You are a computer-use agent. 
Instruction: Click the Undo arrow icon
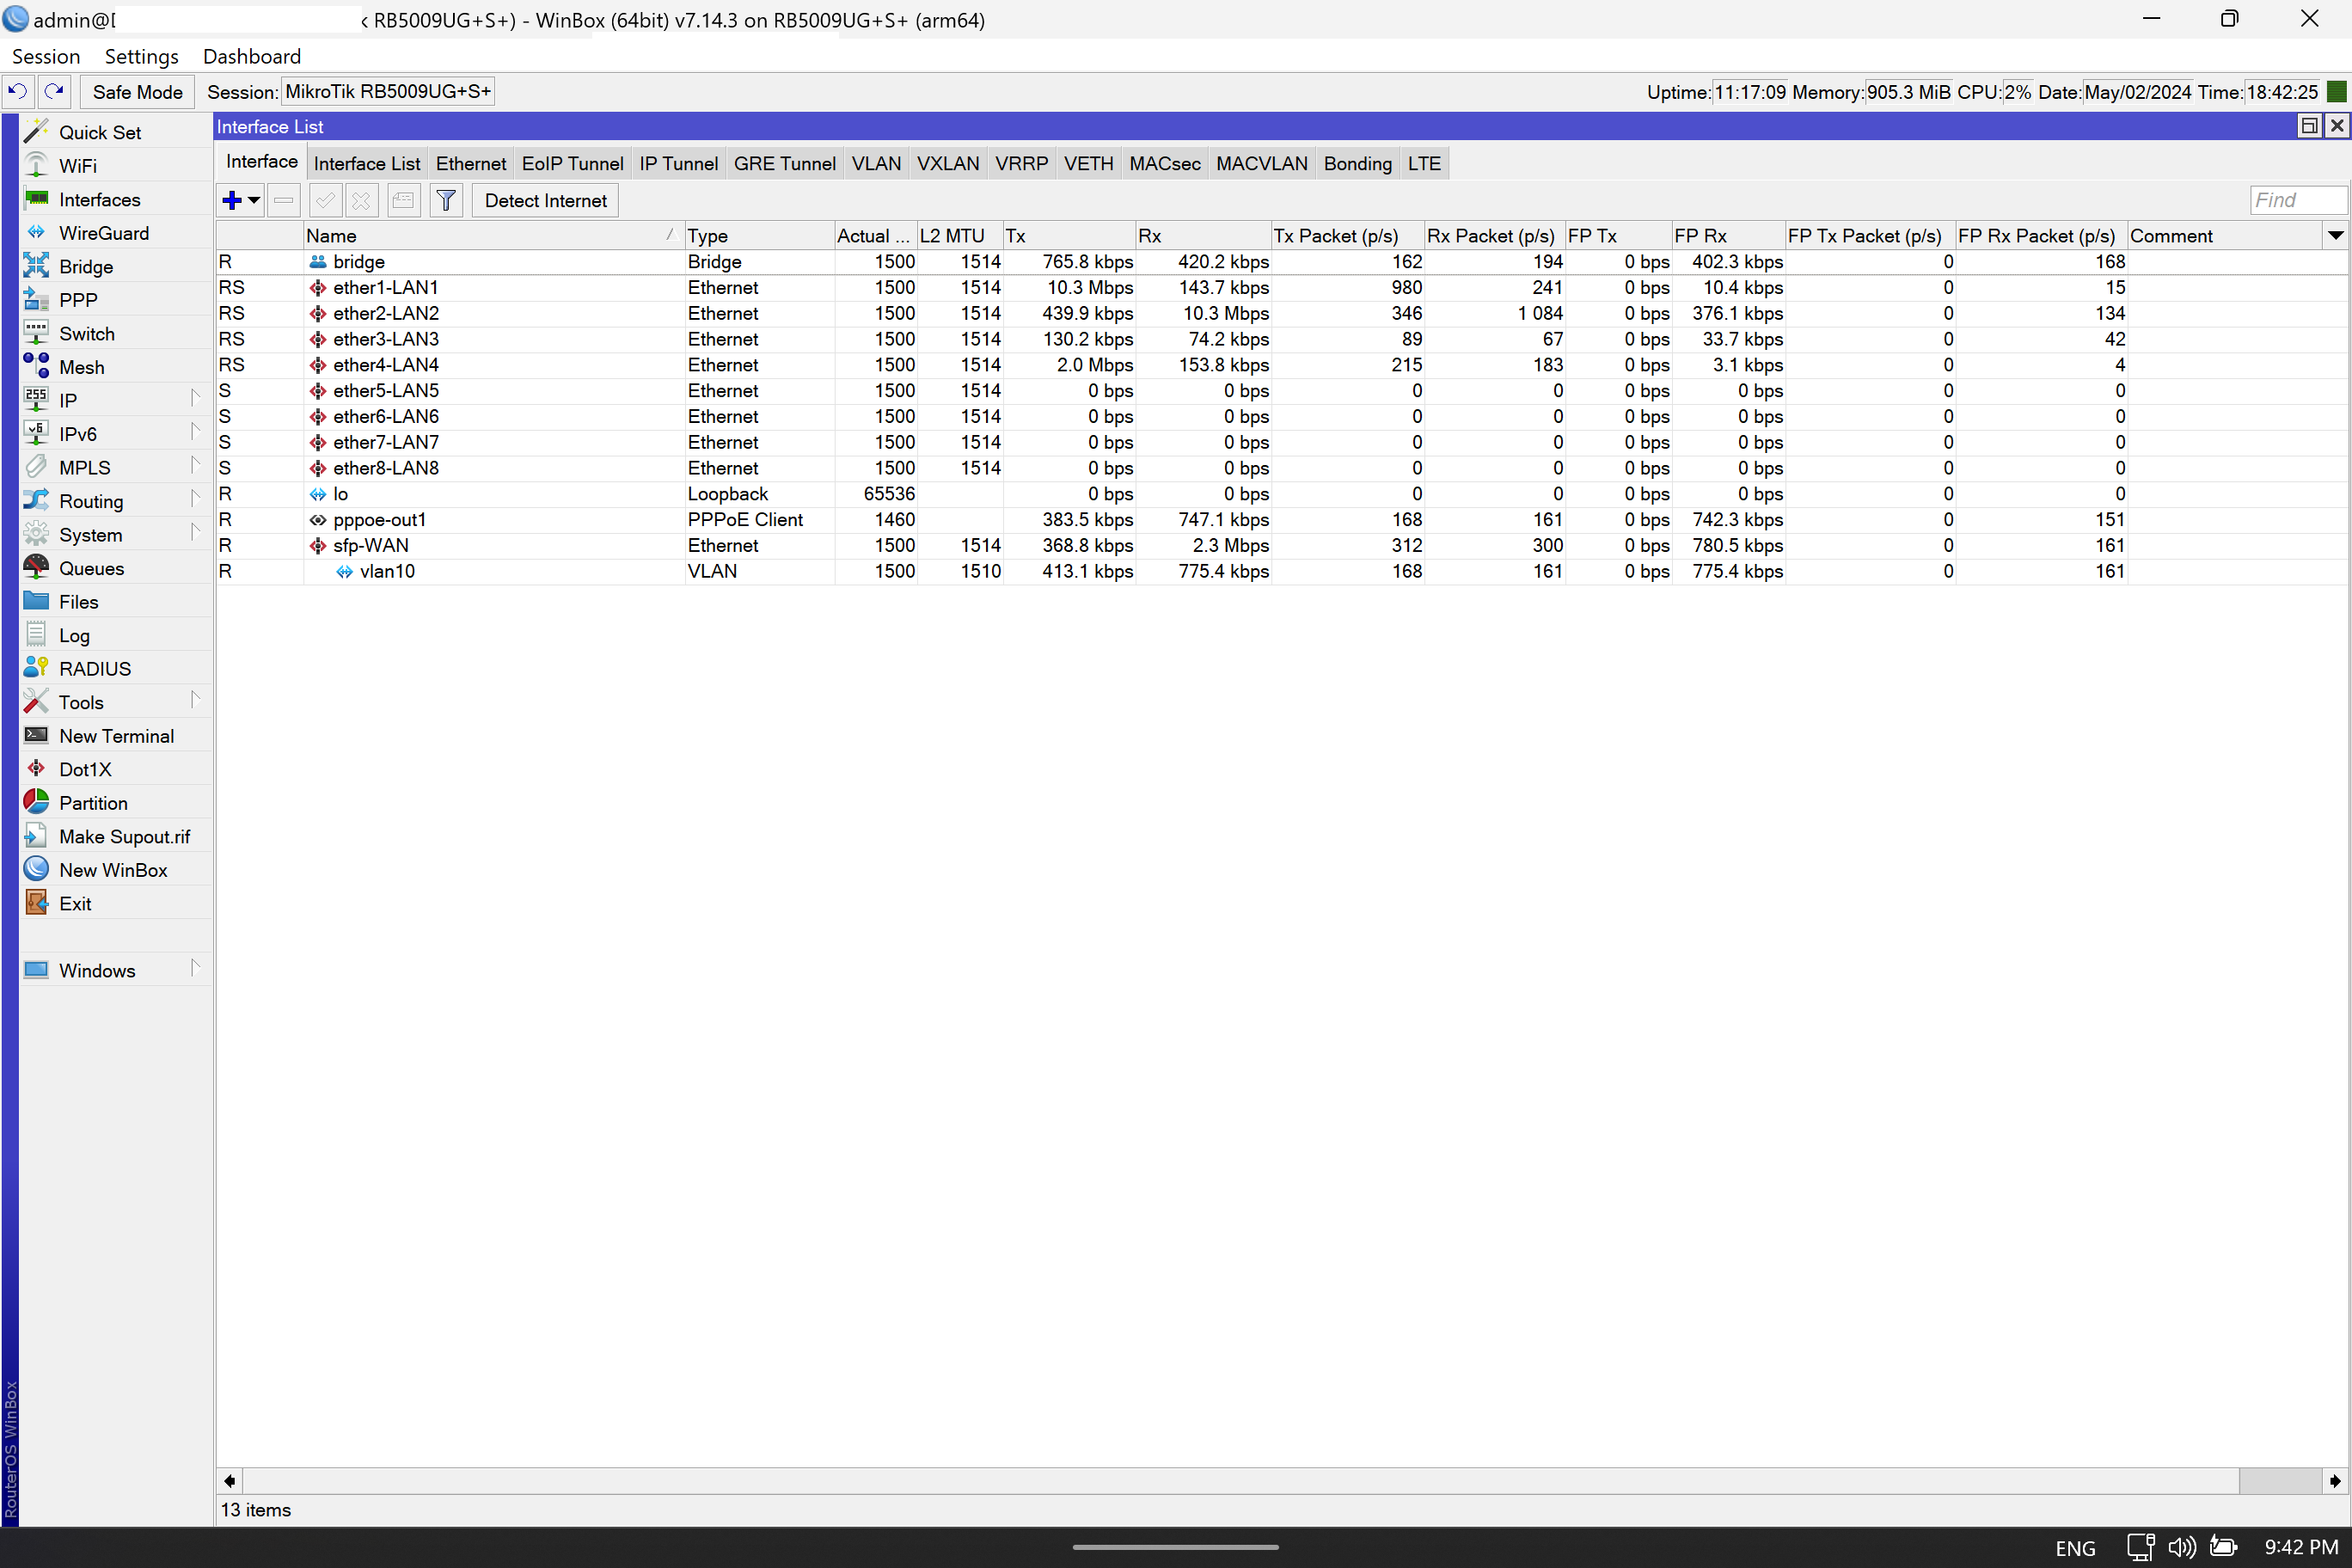18,92
